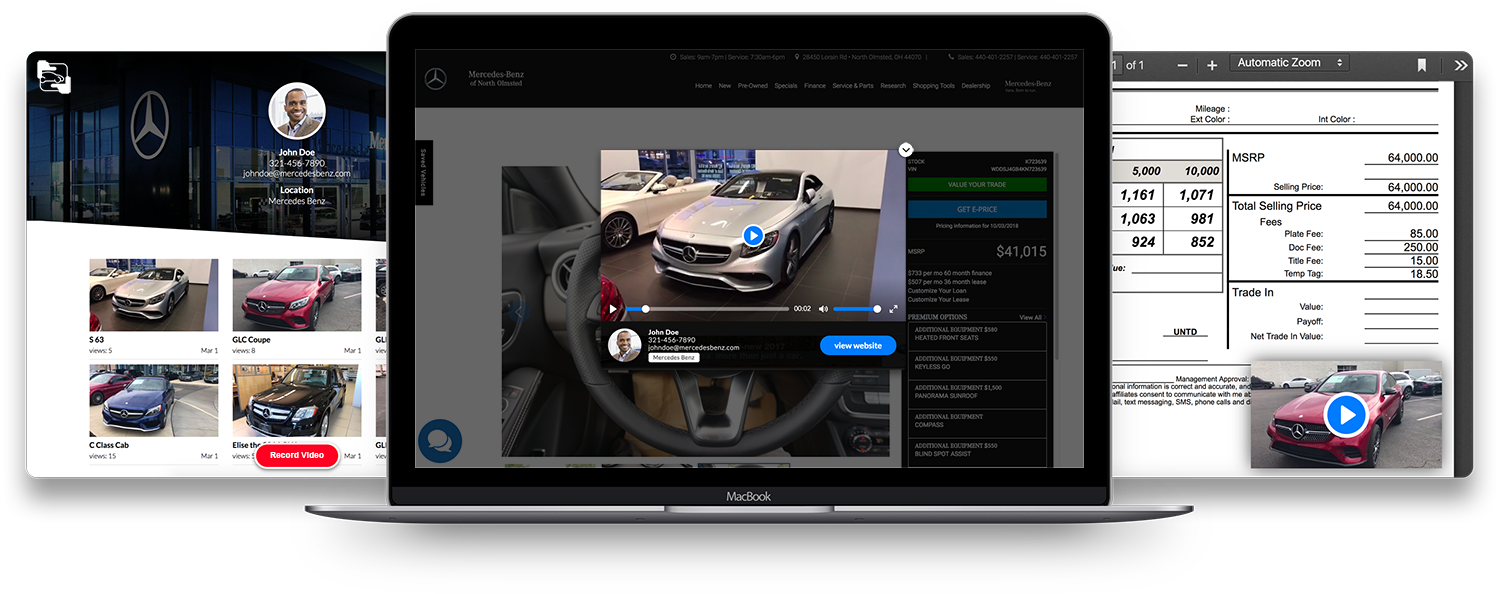Enter fullscreen using the expand arrows icon
Viewport: 1500px width, 594px height.
click(894, 308)
